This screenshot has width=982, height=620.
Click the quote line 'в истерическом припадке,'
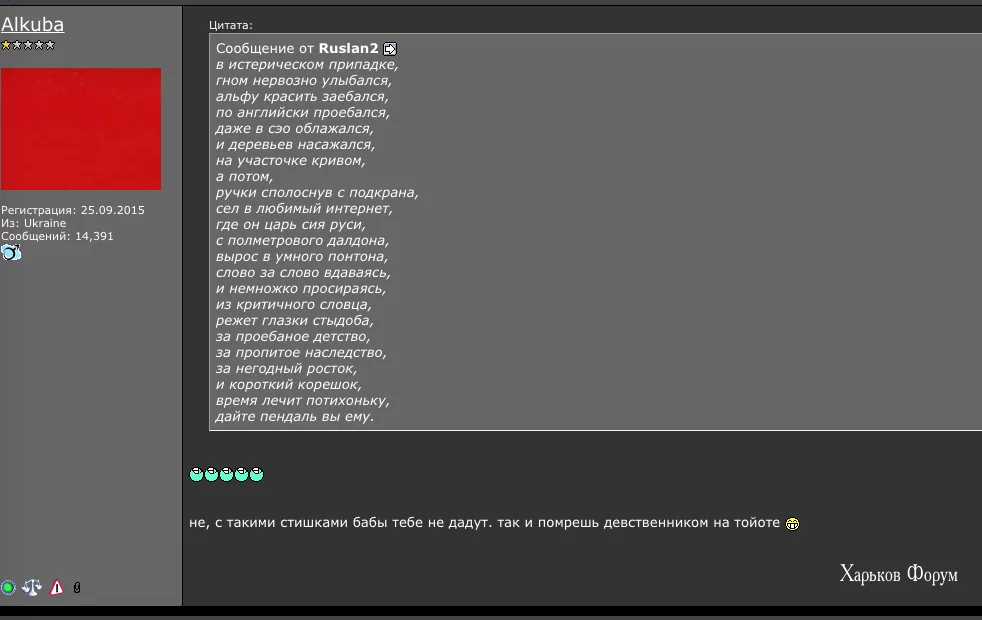pos(307,65)
